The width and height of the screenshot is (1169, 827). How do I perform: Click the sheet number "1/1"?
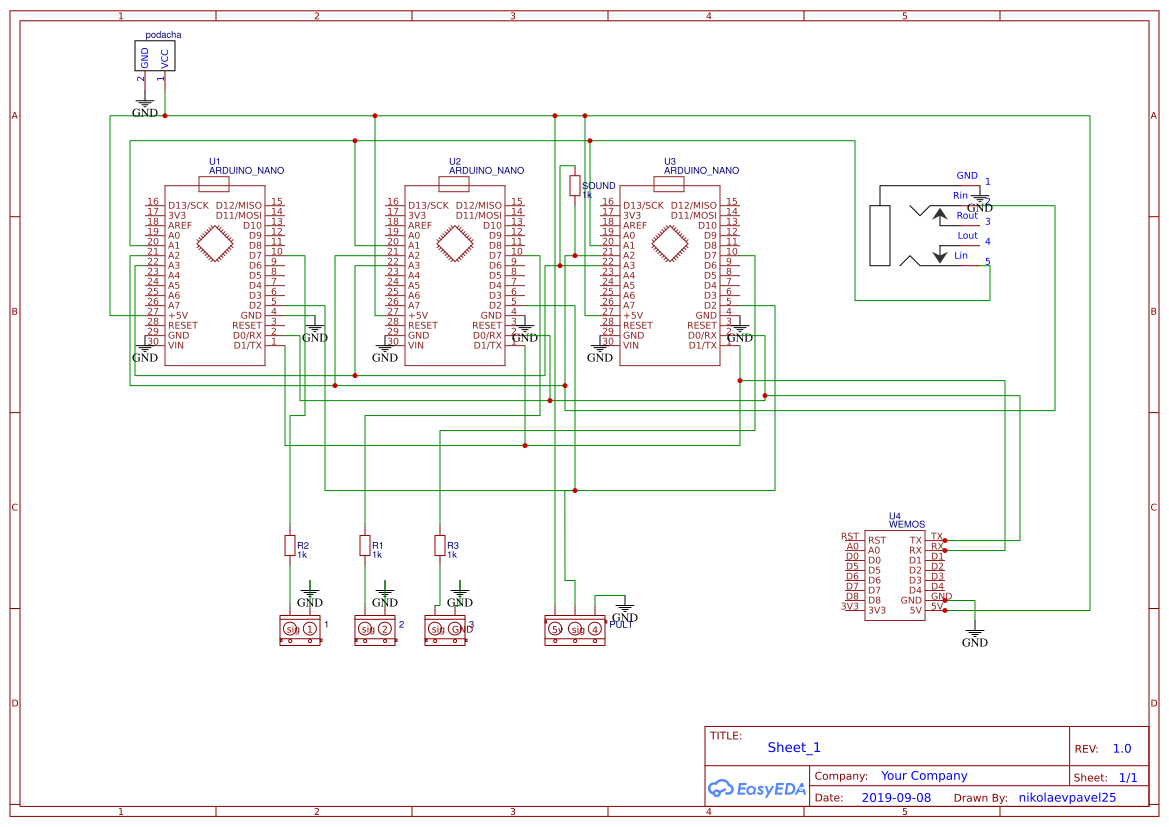tap(1128, 778)
